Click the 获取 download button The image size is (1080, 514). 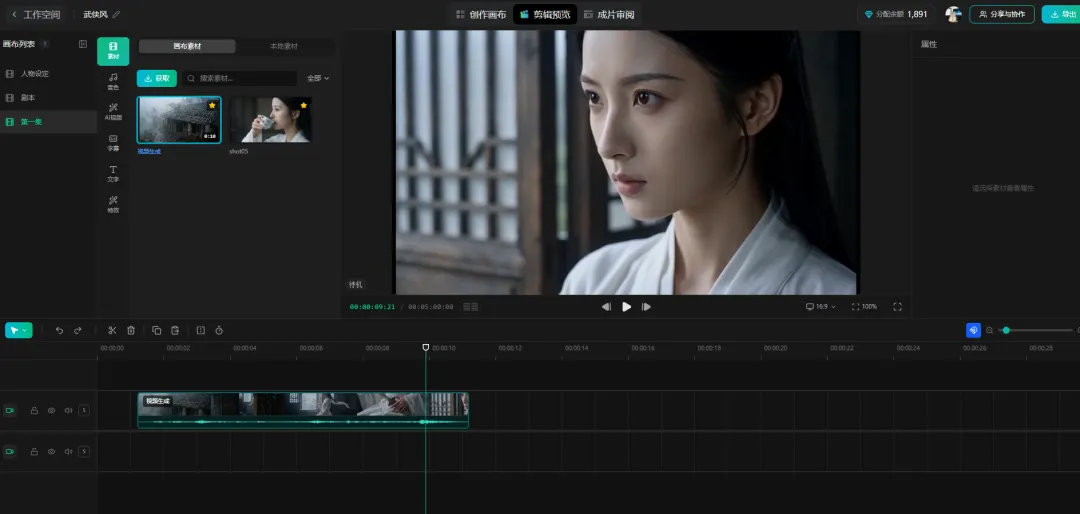(x=157, y=79)
